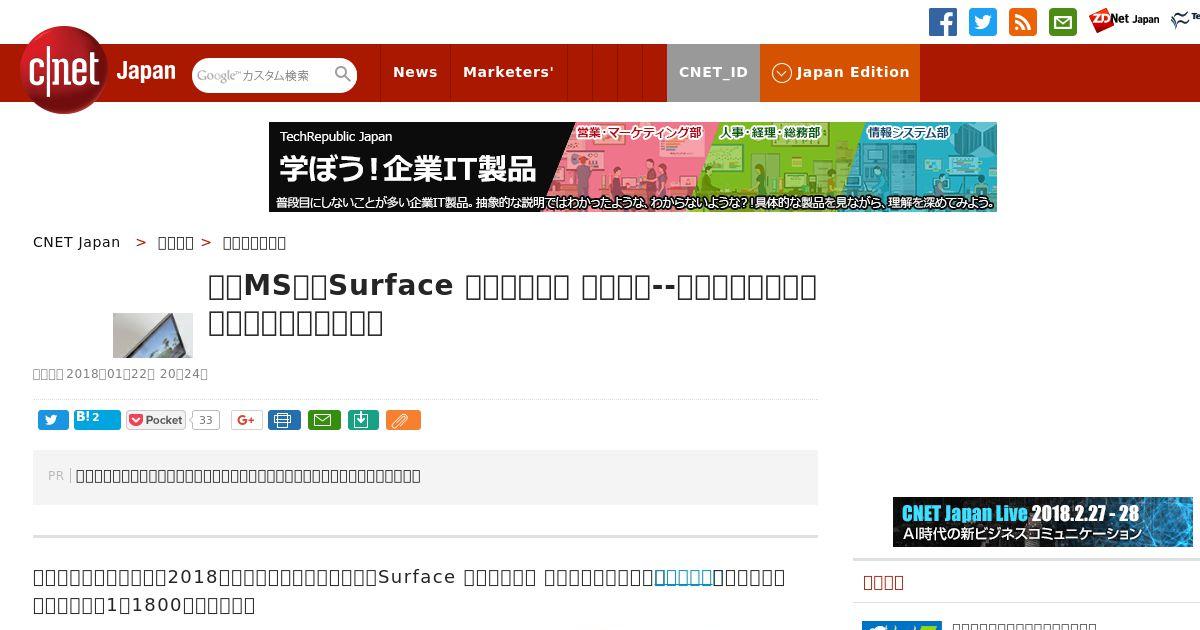Click the orange paperclip clip icon
The width and height of the screenshot is (1200, 630).
403,420
